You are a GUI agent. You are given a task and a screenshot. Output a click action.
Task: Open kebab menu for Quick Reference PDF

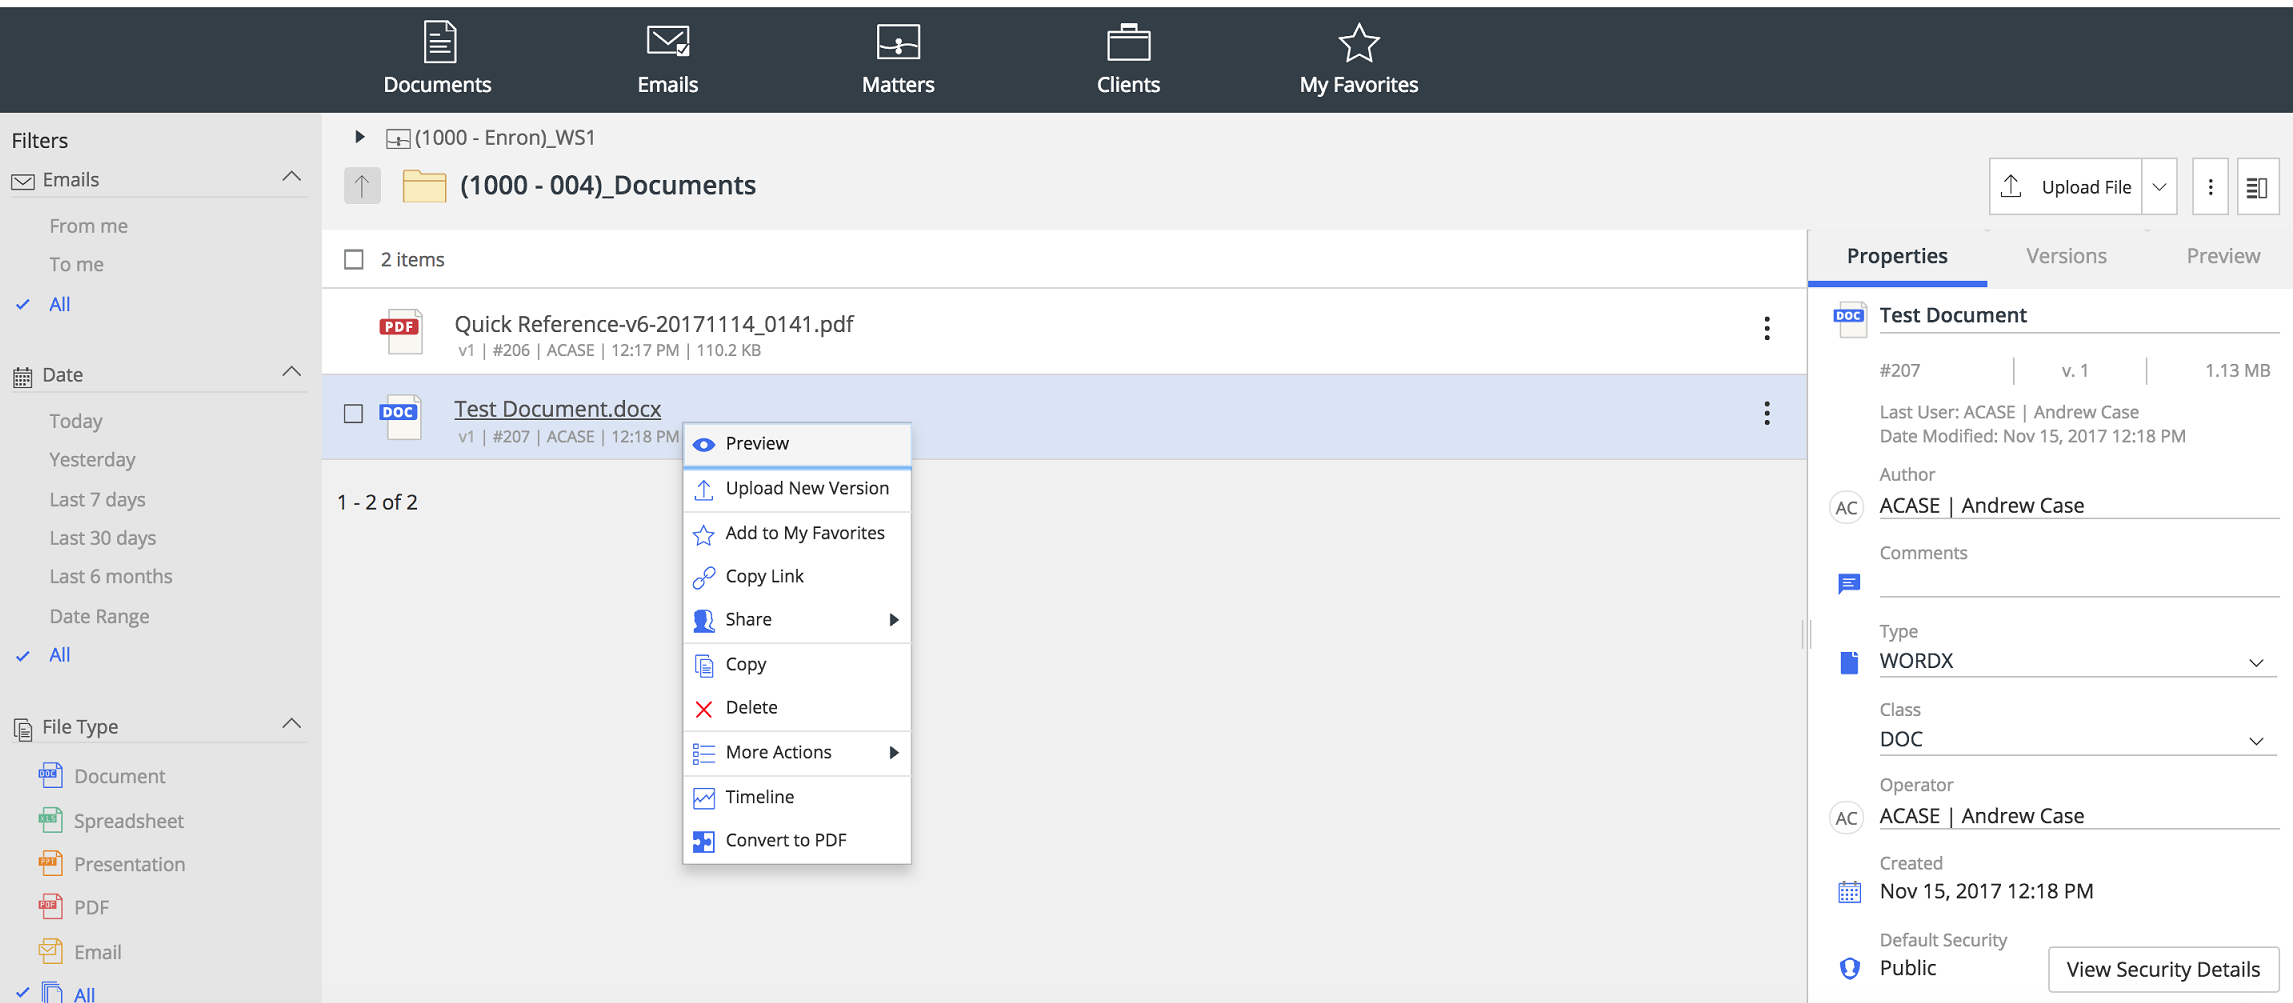click(1766, 329)
